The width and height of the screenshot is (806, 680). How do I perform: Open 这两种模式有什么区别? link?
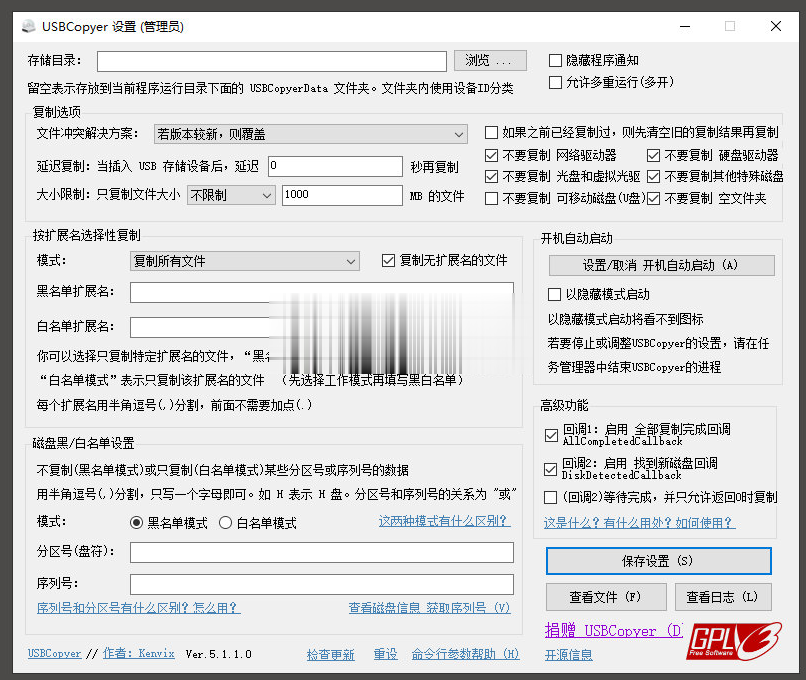click(445, 521)
